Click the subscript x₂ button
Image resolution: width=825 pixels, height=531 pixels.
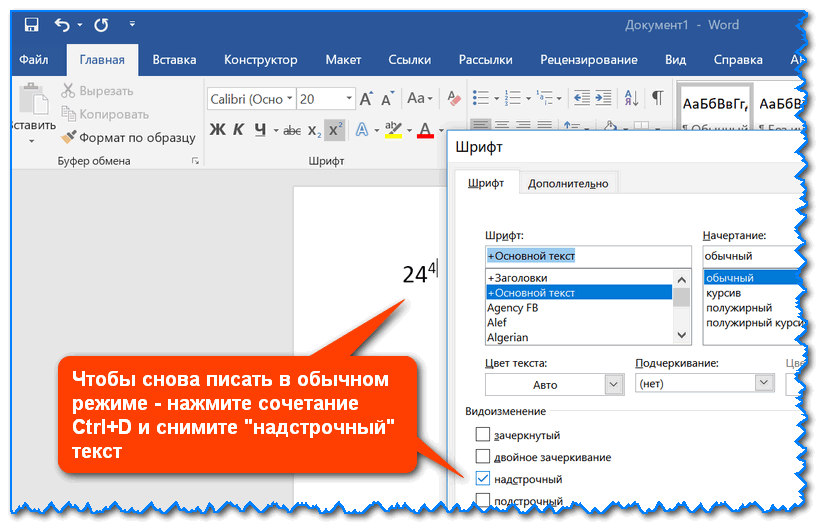coord(314,130)
